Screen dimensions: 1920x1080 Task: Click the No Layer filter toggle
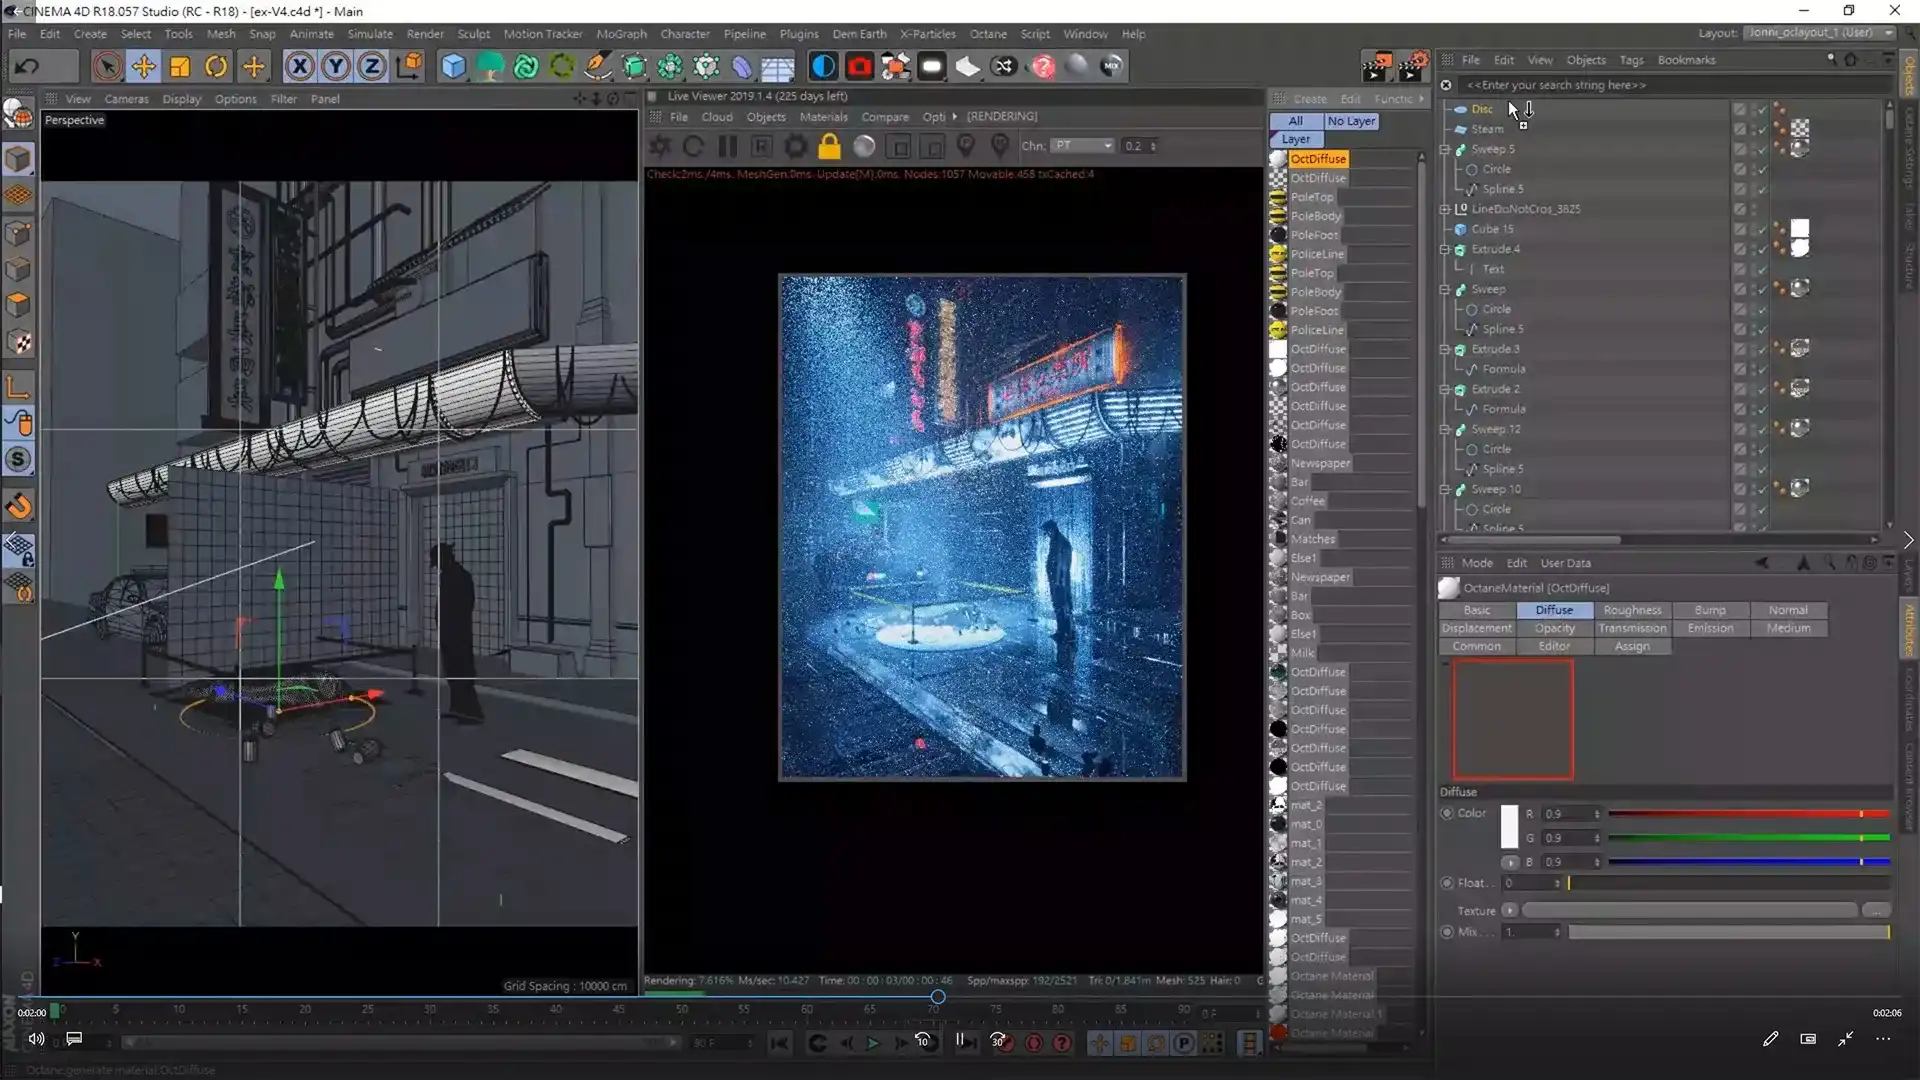[x=1351, y=121]
